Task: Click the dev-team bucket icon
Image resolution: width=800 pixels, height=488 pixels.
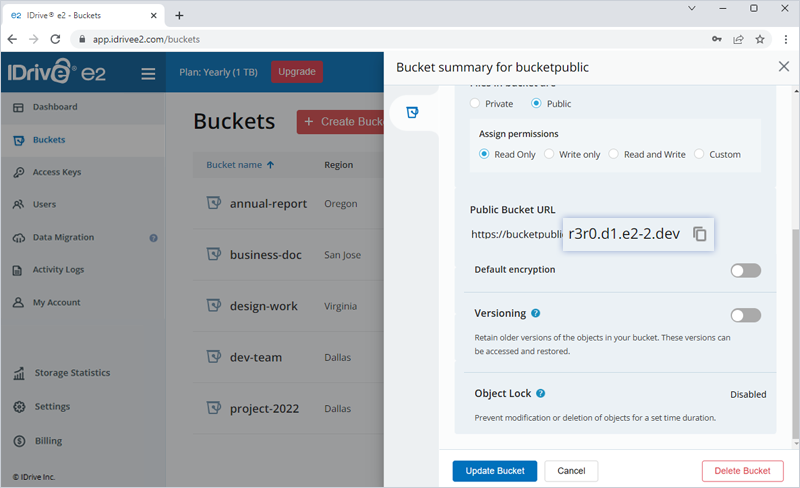Action: pyautogui.click(x=213, y=356)
